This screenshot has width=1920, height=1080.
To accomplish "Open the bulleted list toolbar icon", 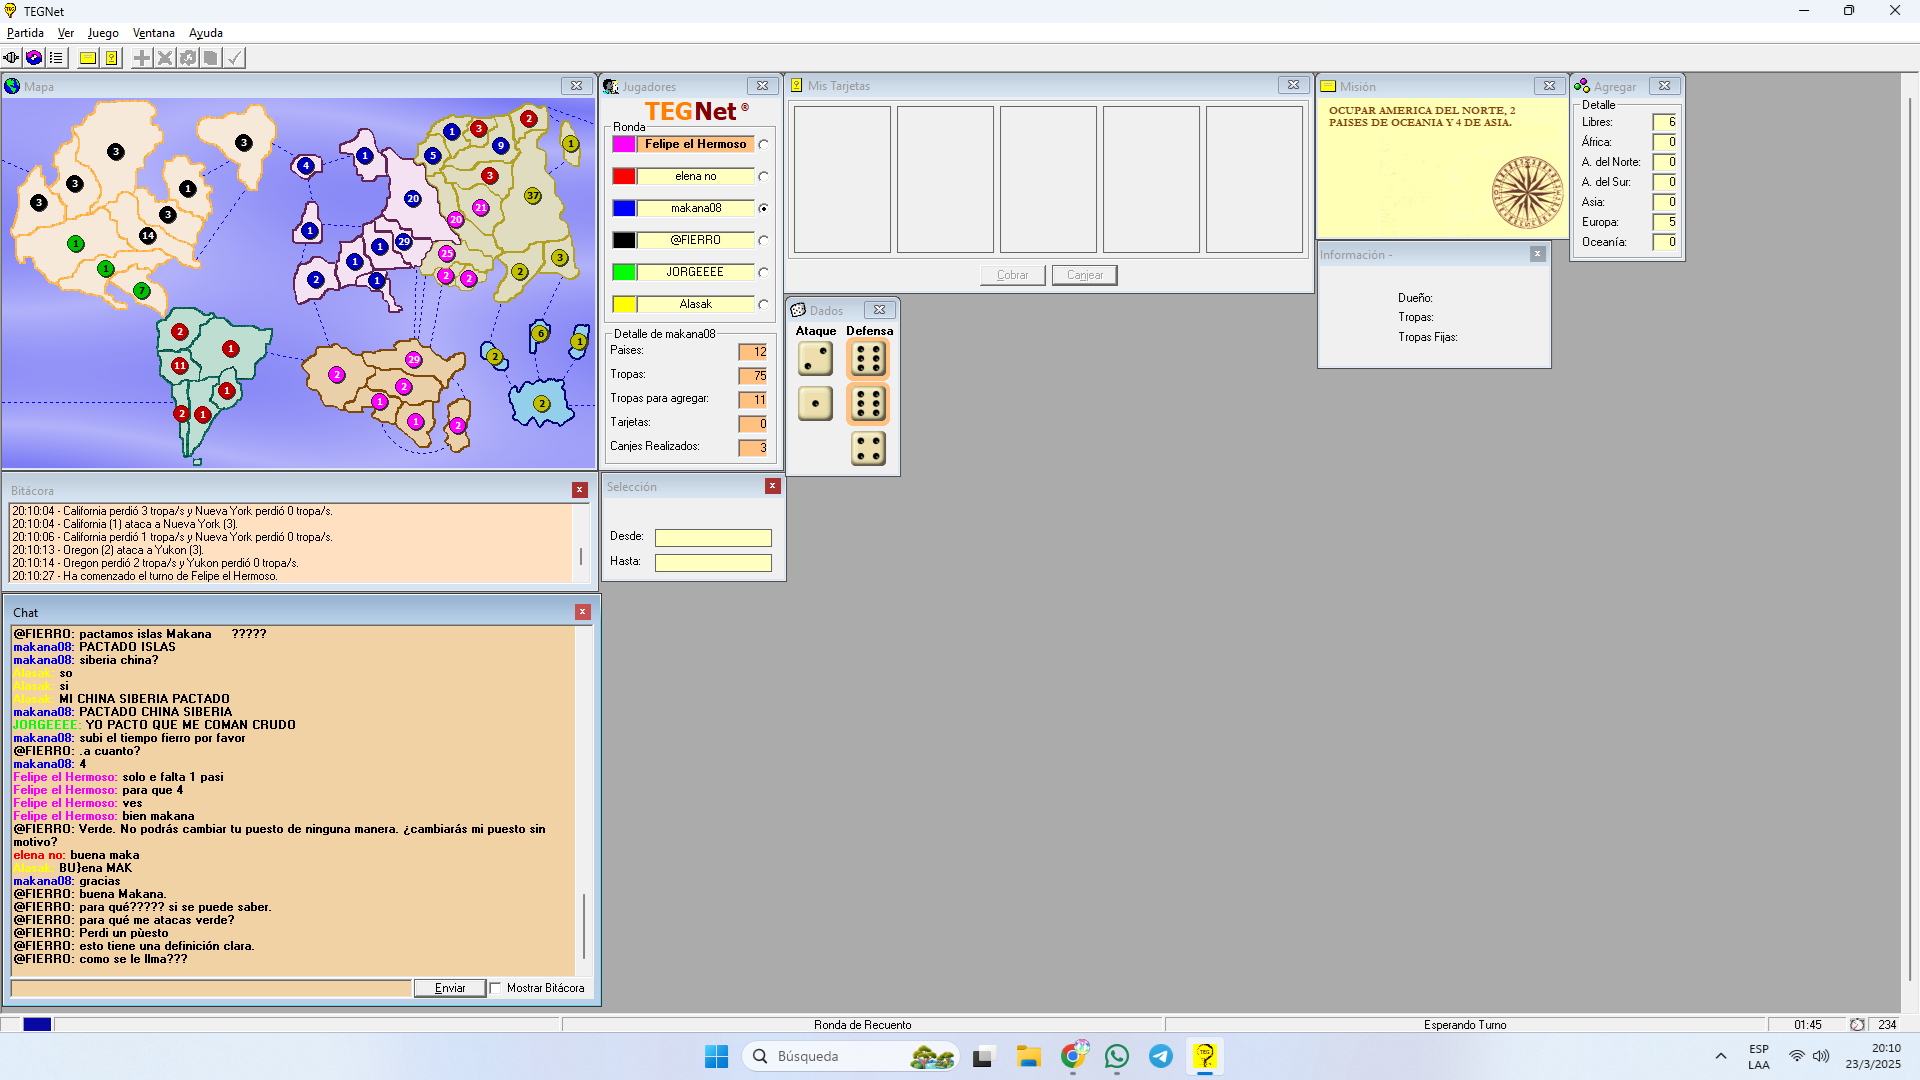I will click(57, 58).
